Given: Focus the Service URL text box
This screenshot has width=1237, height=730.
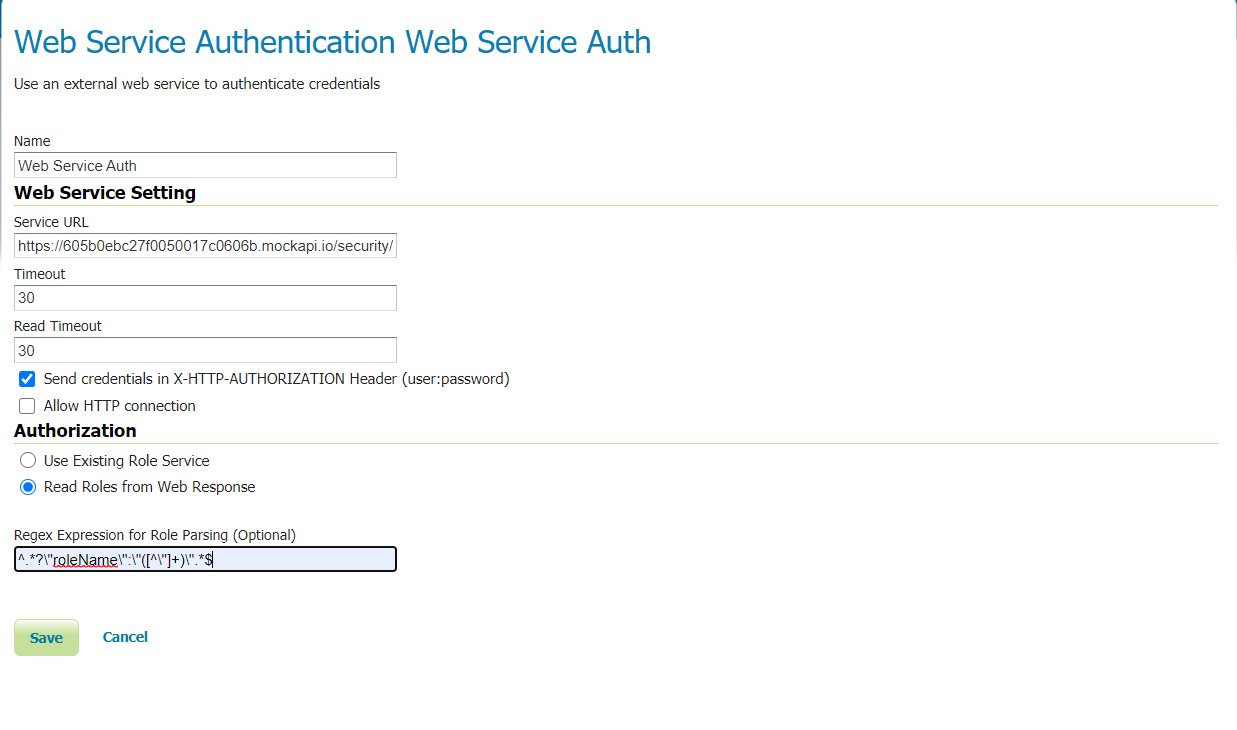Looking at the screenshot, I should click(x=205, y=245).
